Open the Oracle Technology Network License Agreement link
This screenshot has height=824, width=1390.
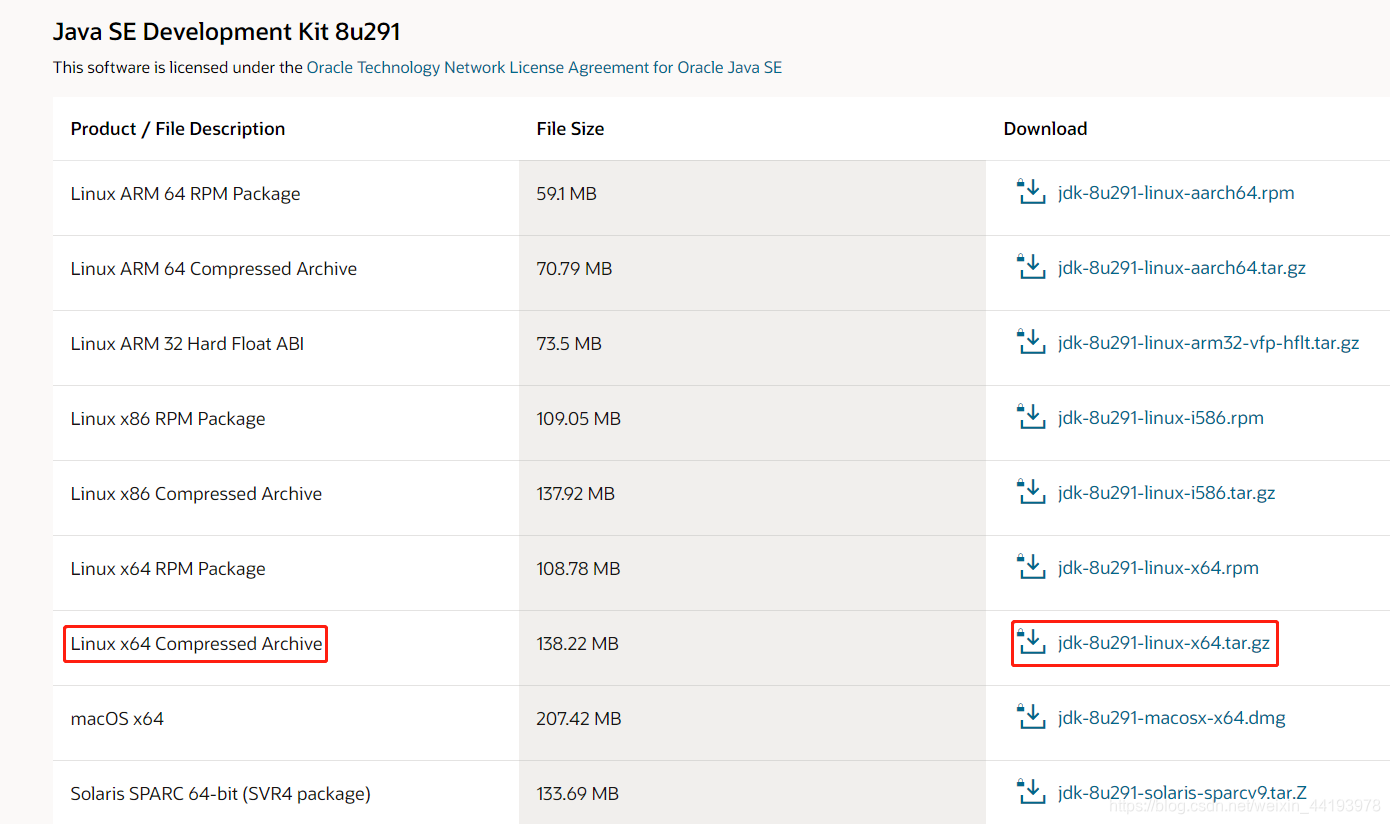click(544, 68)
